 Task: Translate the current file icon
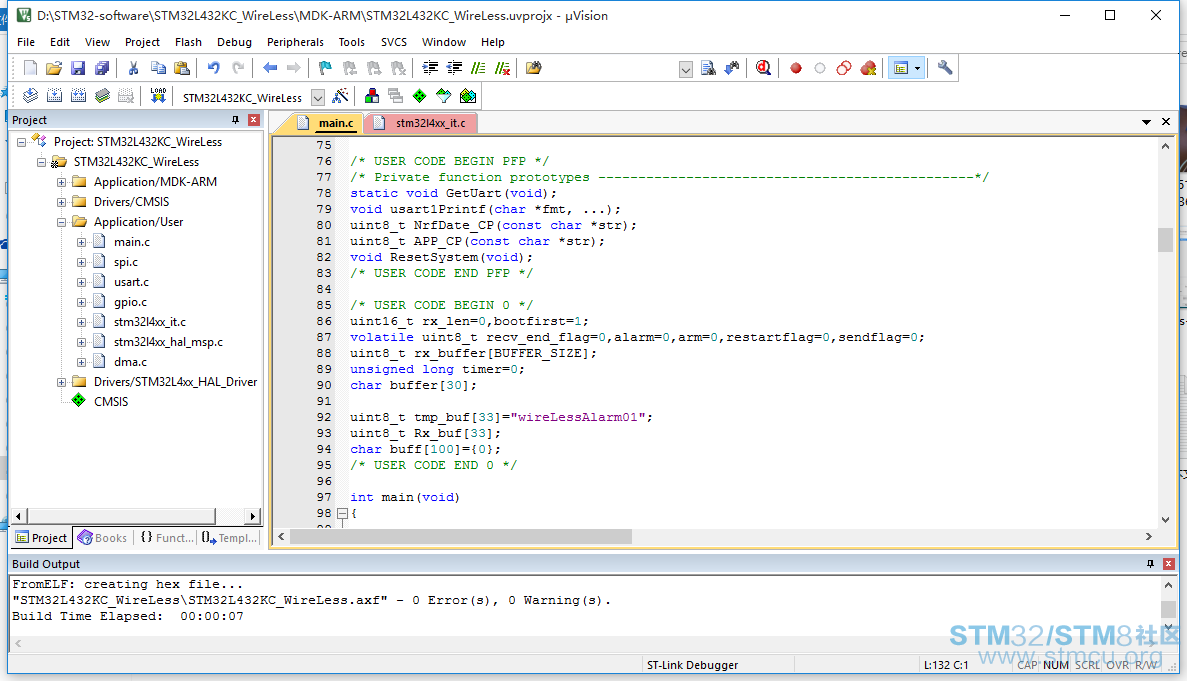pos(30,96)
